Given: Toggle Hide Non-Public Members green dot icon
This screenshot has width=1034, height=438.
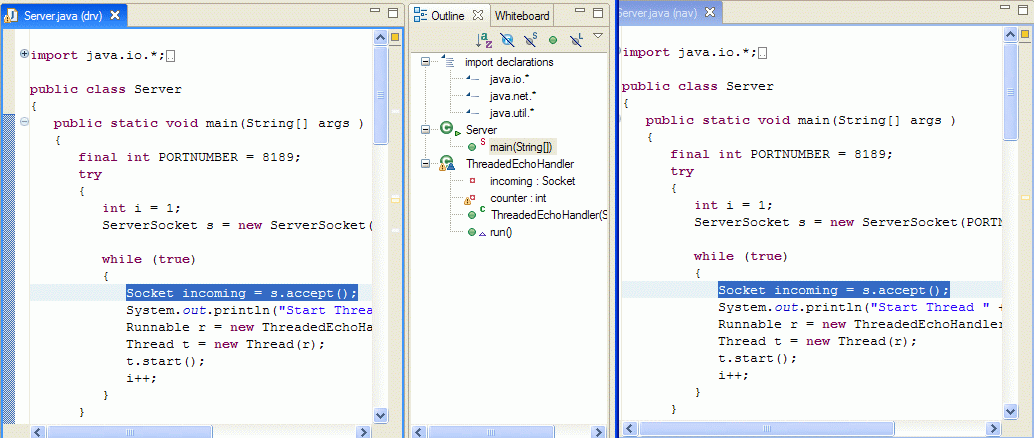Looking at the screenshot, I should click(553, 40).
